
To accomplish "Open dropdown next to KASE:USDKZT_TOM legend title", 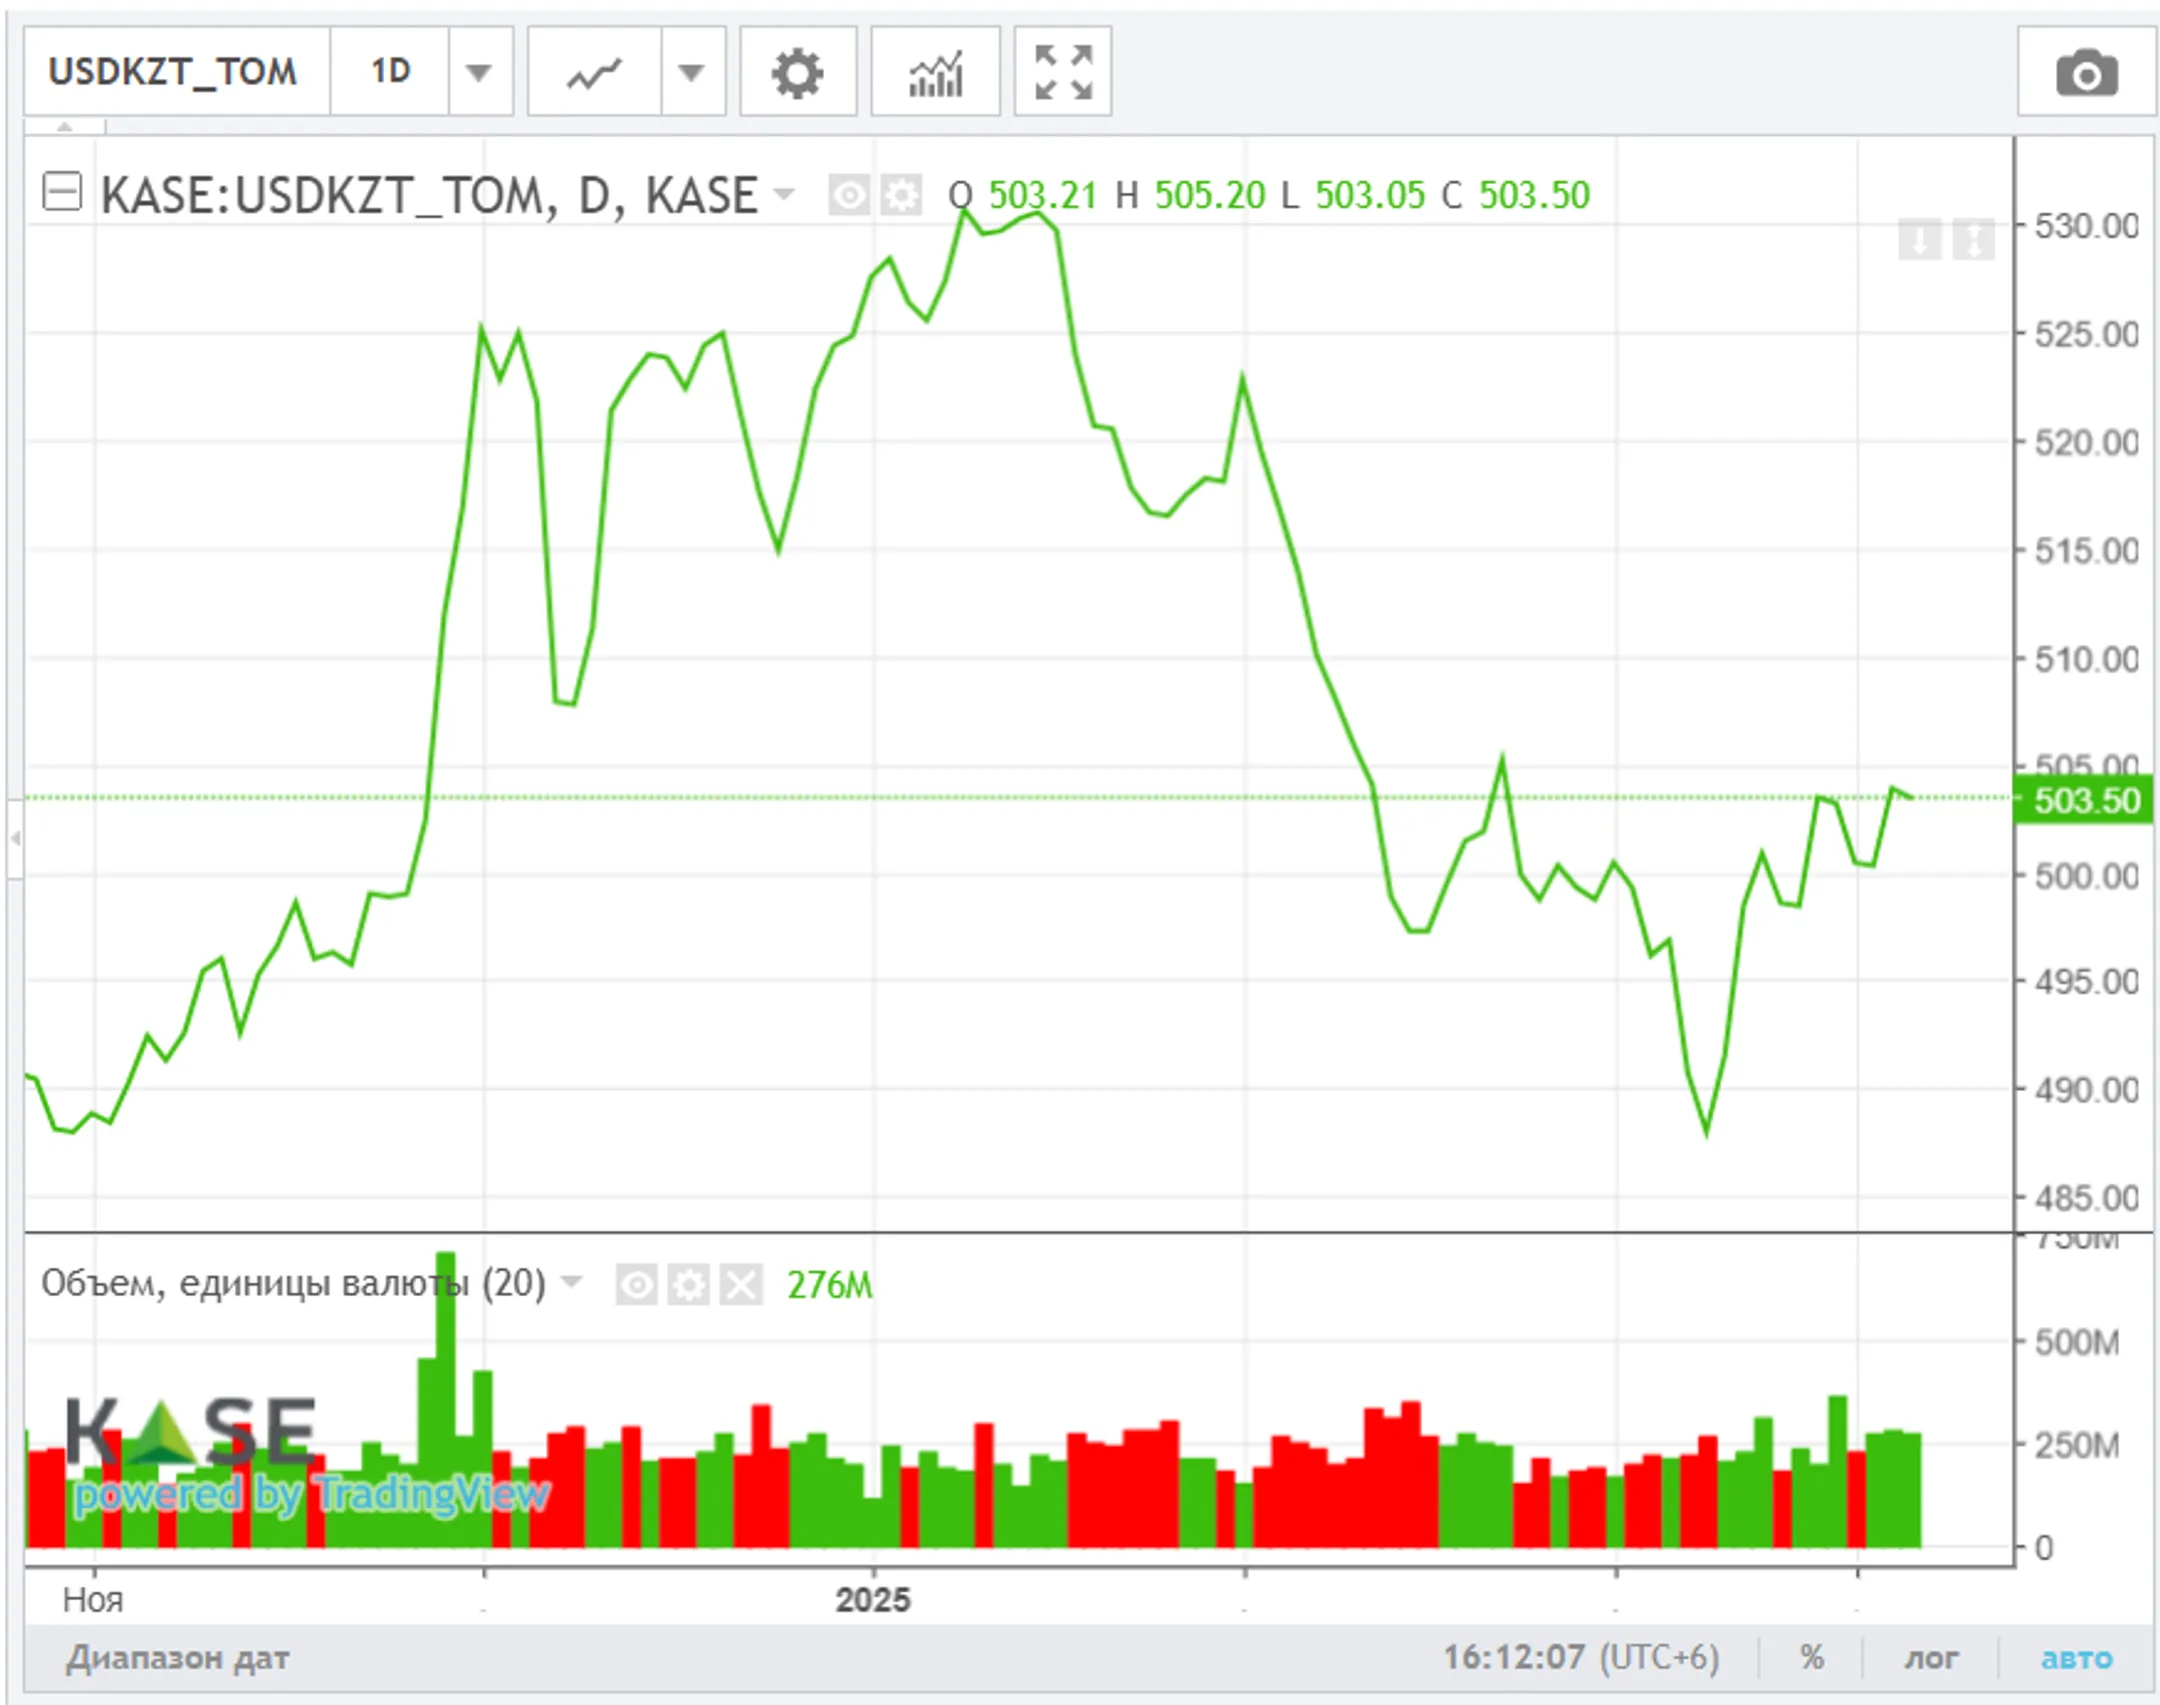I will point(784,193).
